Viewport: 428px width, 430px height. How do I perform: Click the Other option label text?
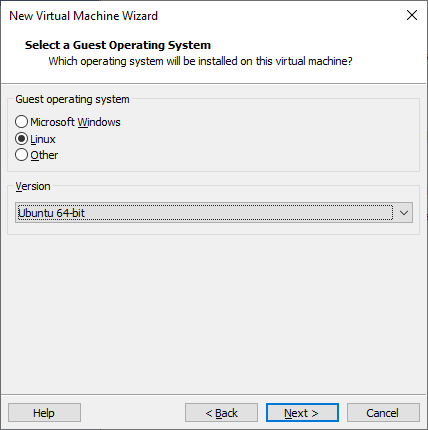point(44,155)
